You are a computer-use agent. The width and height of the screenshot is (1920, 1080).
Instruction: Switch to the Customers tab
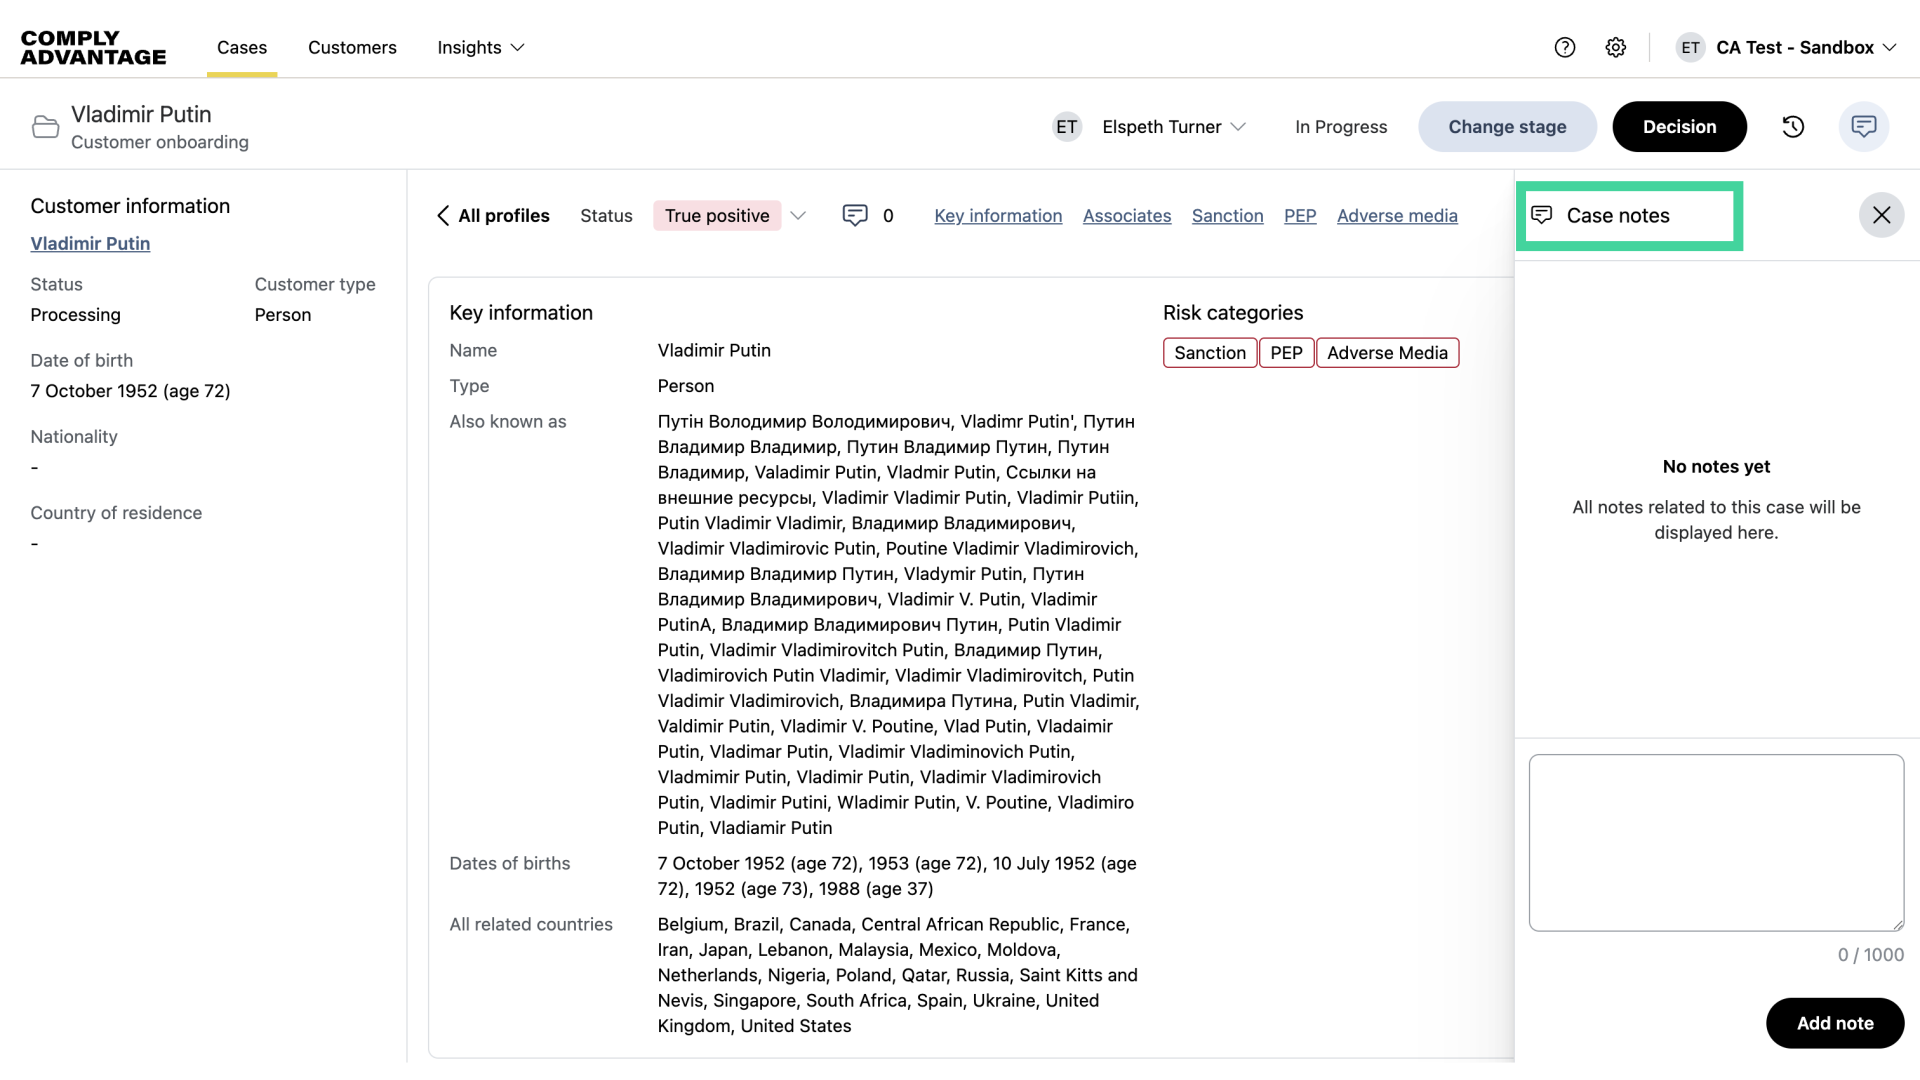pyautogui.click(x=352, y=47)
